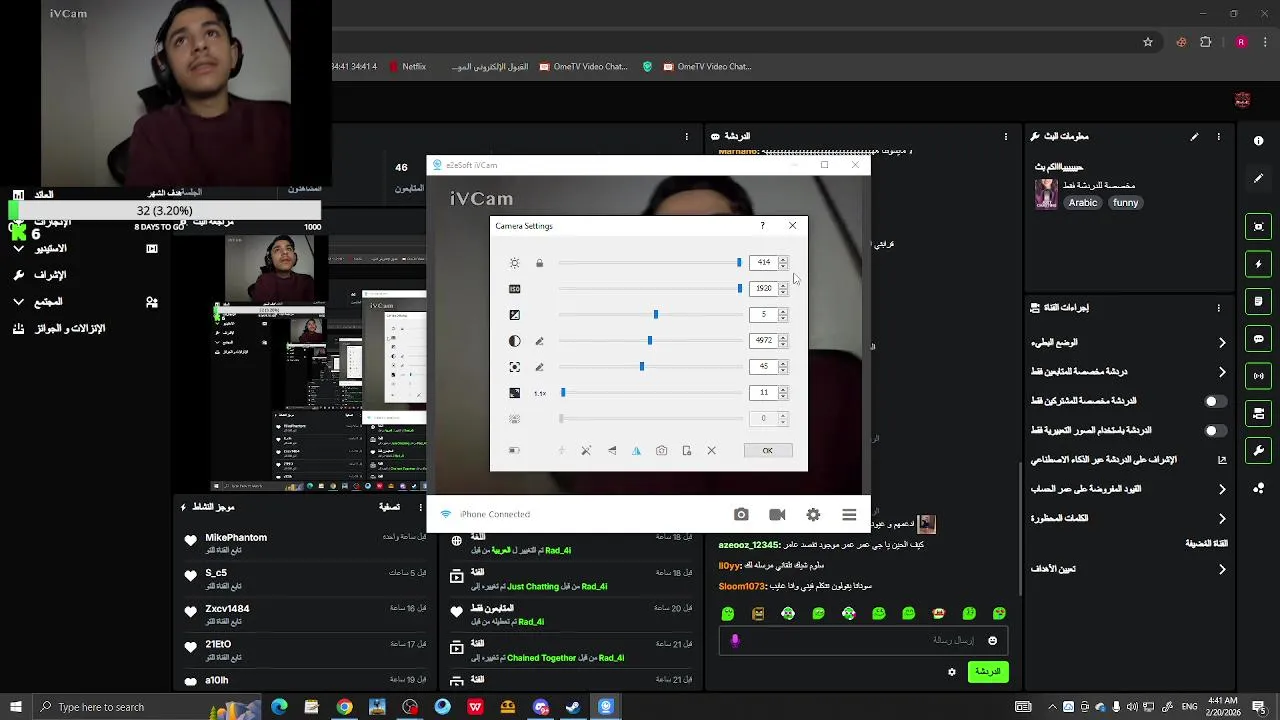Click the ISO icon in Camera Settings
The image size is (1280, 720).
point(515,289)
